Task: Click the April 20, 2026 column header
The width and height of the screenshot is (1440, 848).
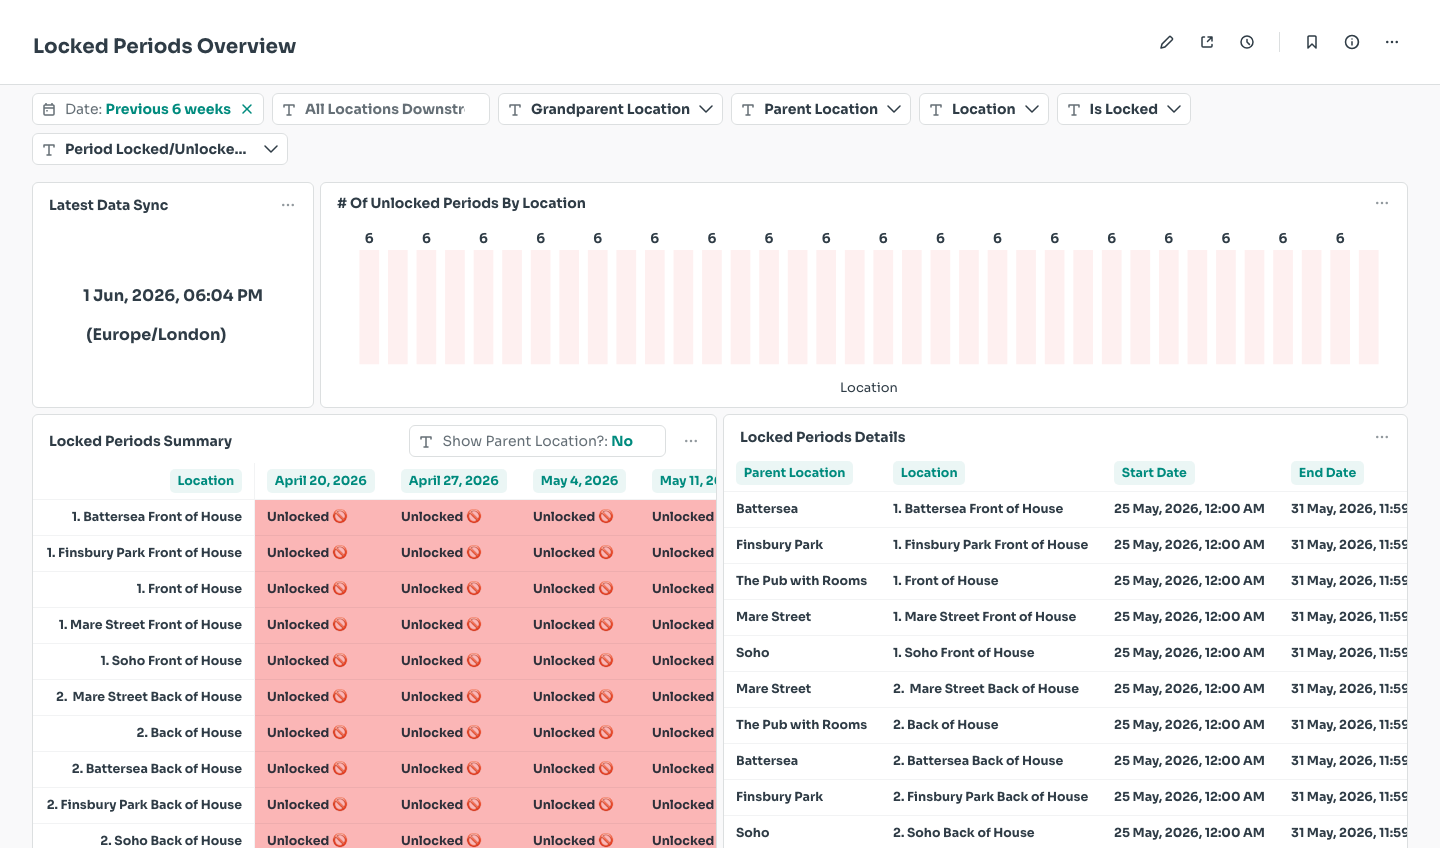Action: (321, 481)
